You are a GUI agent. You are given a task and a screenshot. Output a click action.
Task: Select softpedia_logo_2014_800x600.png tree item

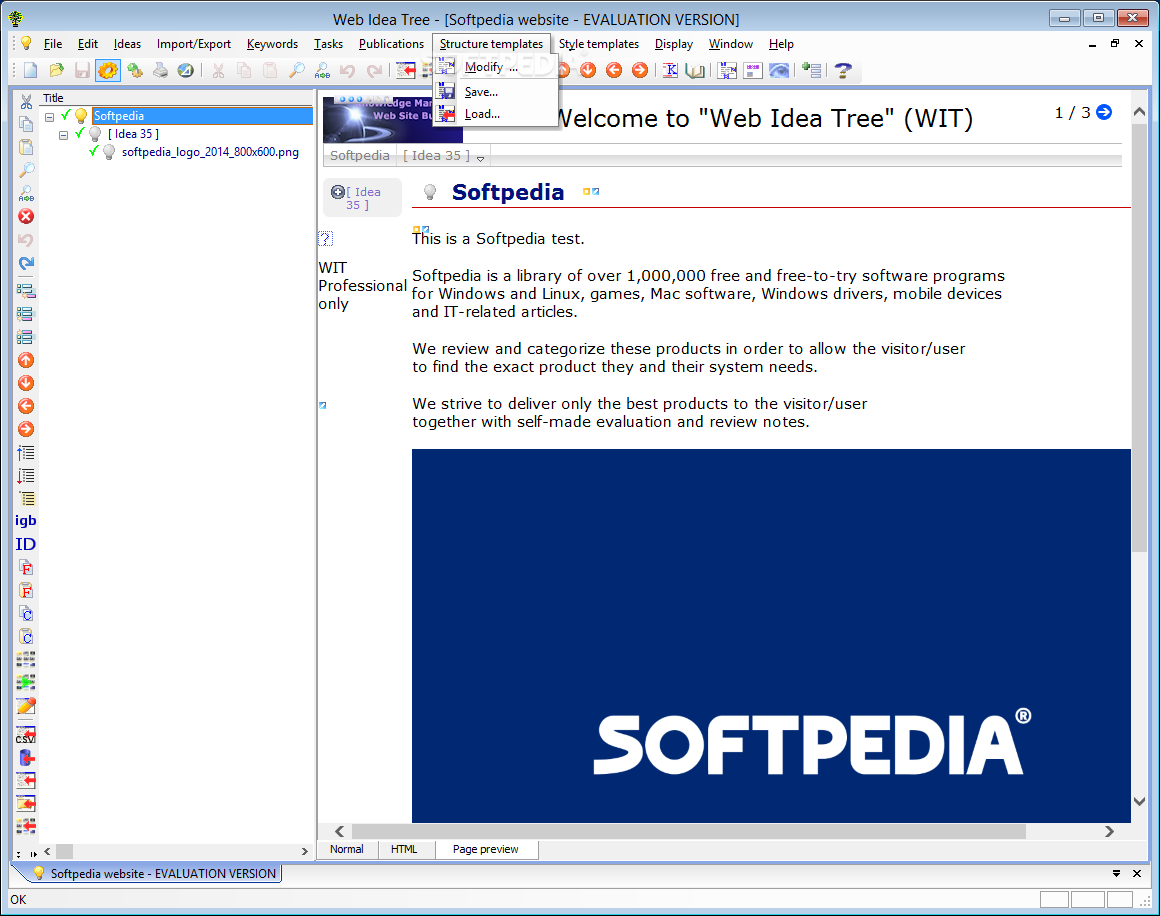[210, 152]
